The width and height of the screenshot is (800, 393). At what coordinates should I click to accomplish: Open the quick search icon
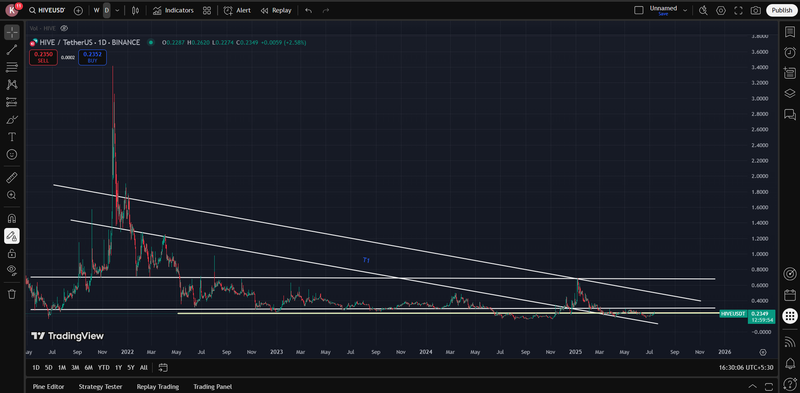pyautogui.click(x=703, y=10)
